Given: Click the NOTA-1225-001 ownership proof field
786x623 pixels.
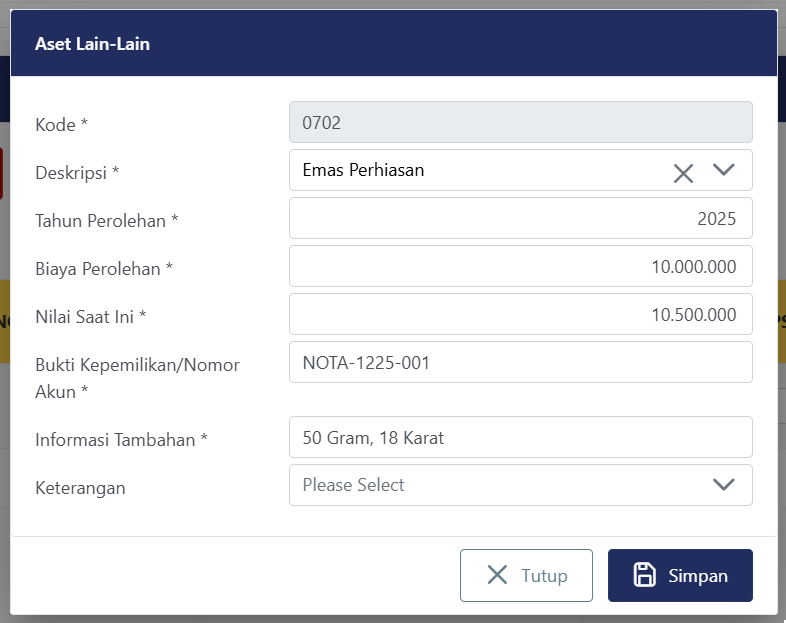Looking at the screenshot, I should (520, 362).
